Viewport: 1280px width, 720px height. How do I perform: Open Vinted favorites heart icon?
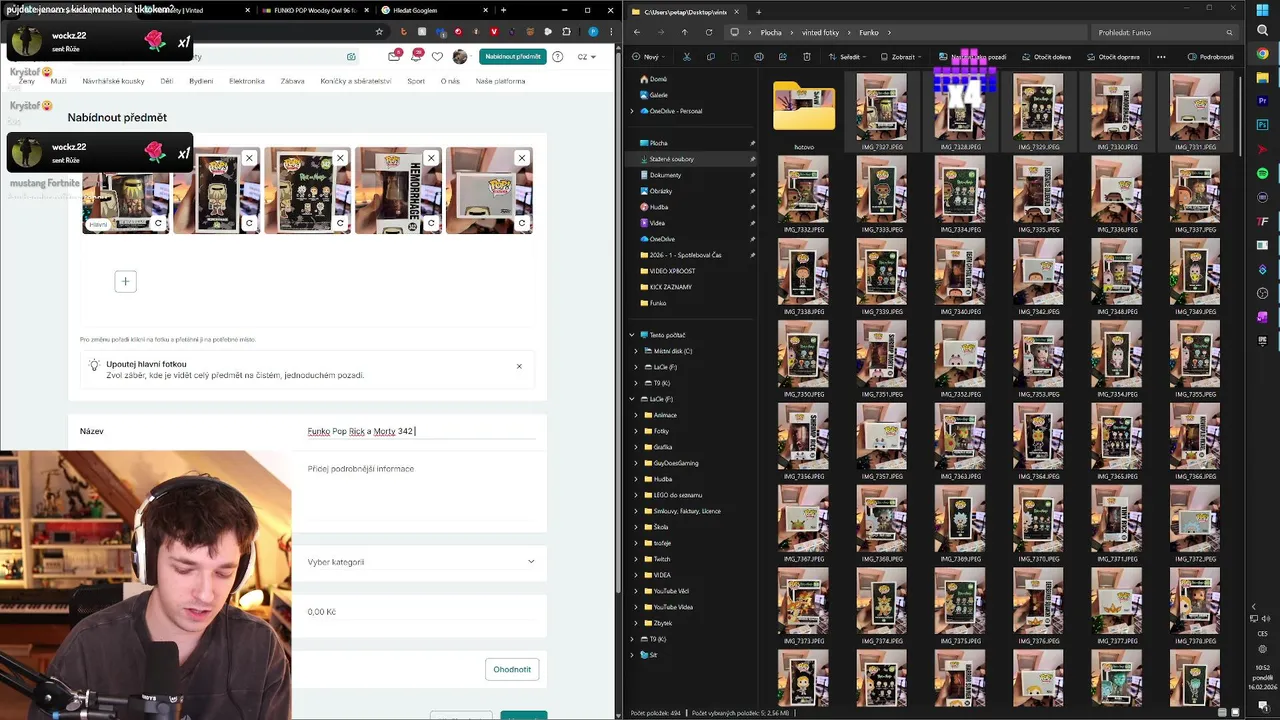(x=437, y=56)
